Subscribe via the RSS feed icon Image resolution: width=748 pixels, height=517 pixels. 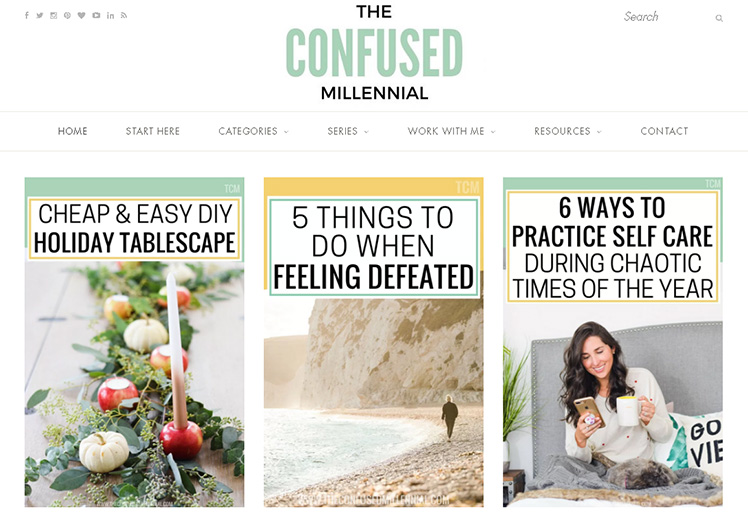pyautogui.click(x=124, y=15)
